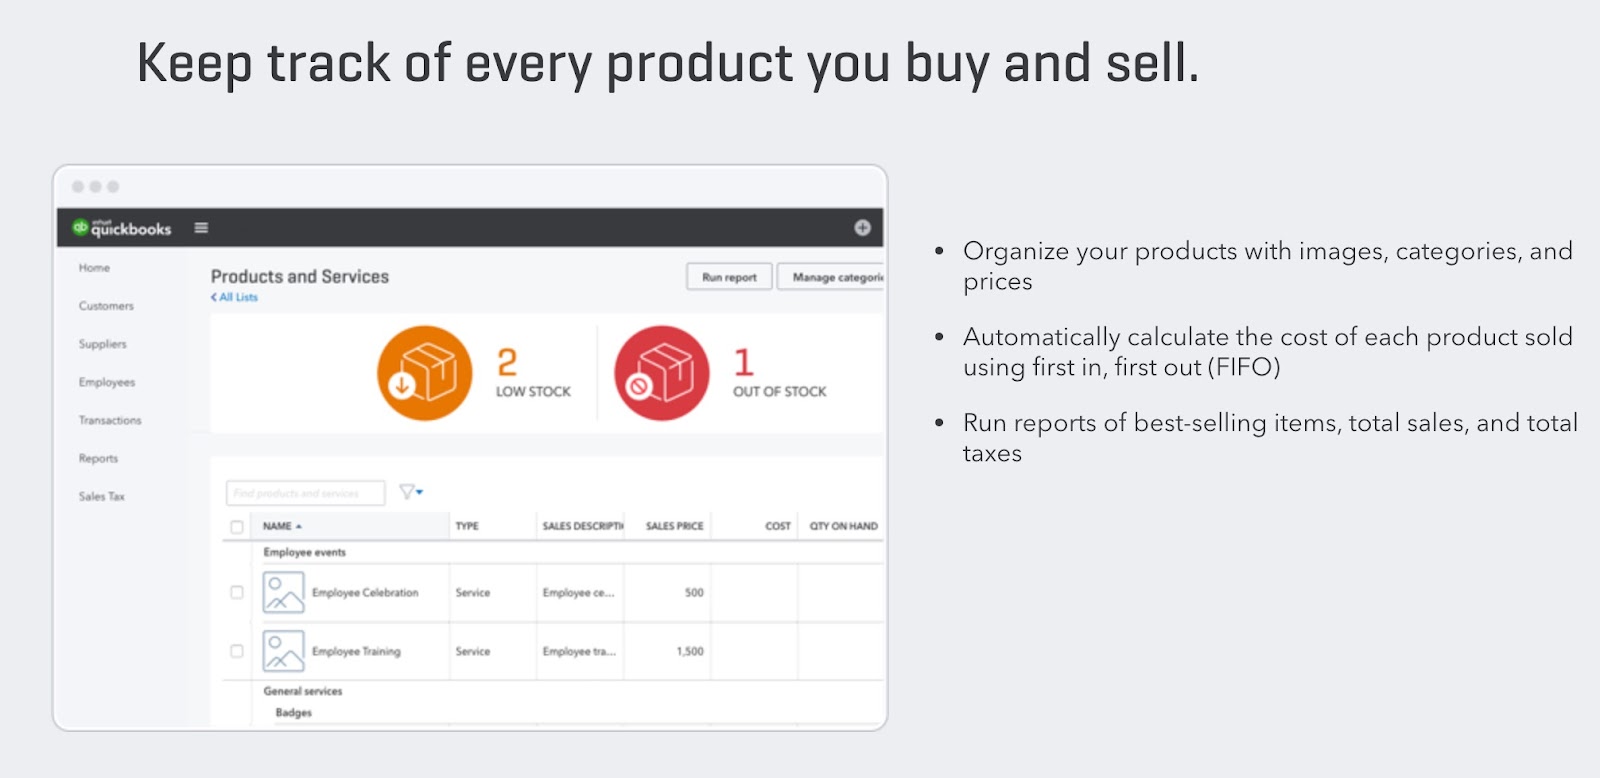Click the Find products and services field
The width and height of the screenshot is (1600, 778).
[305, 493]
